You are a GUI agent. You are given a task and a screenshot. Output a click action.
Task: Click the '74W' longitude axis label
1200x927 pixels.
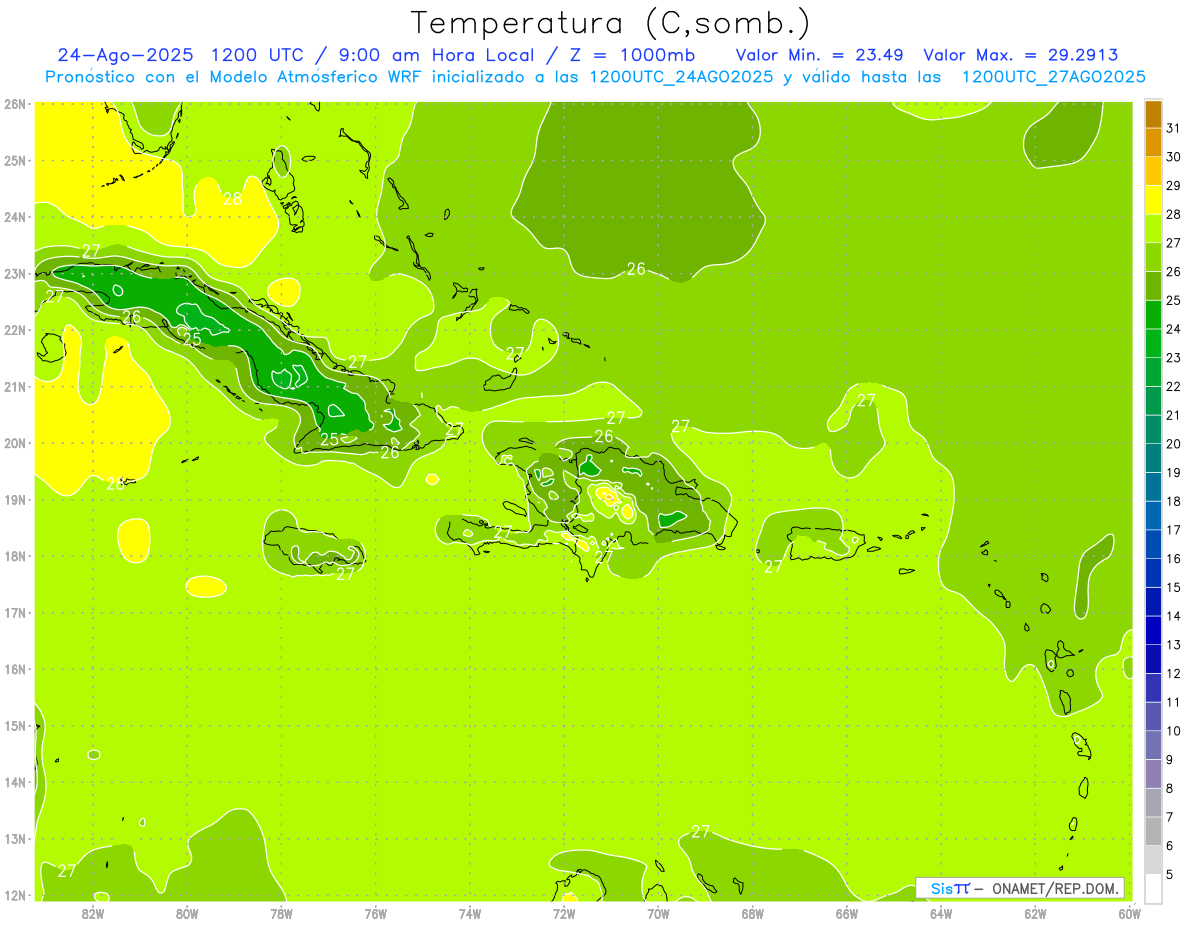[470, 912]
